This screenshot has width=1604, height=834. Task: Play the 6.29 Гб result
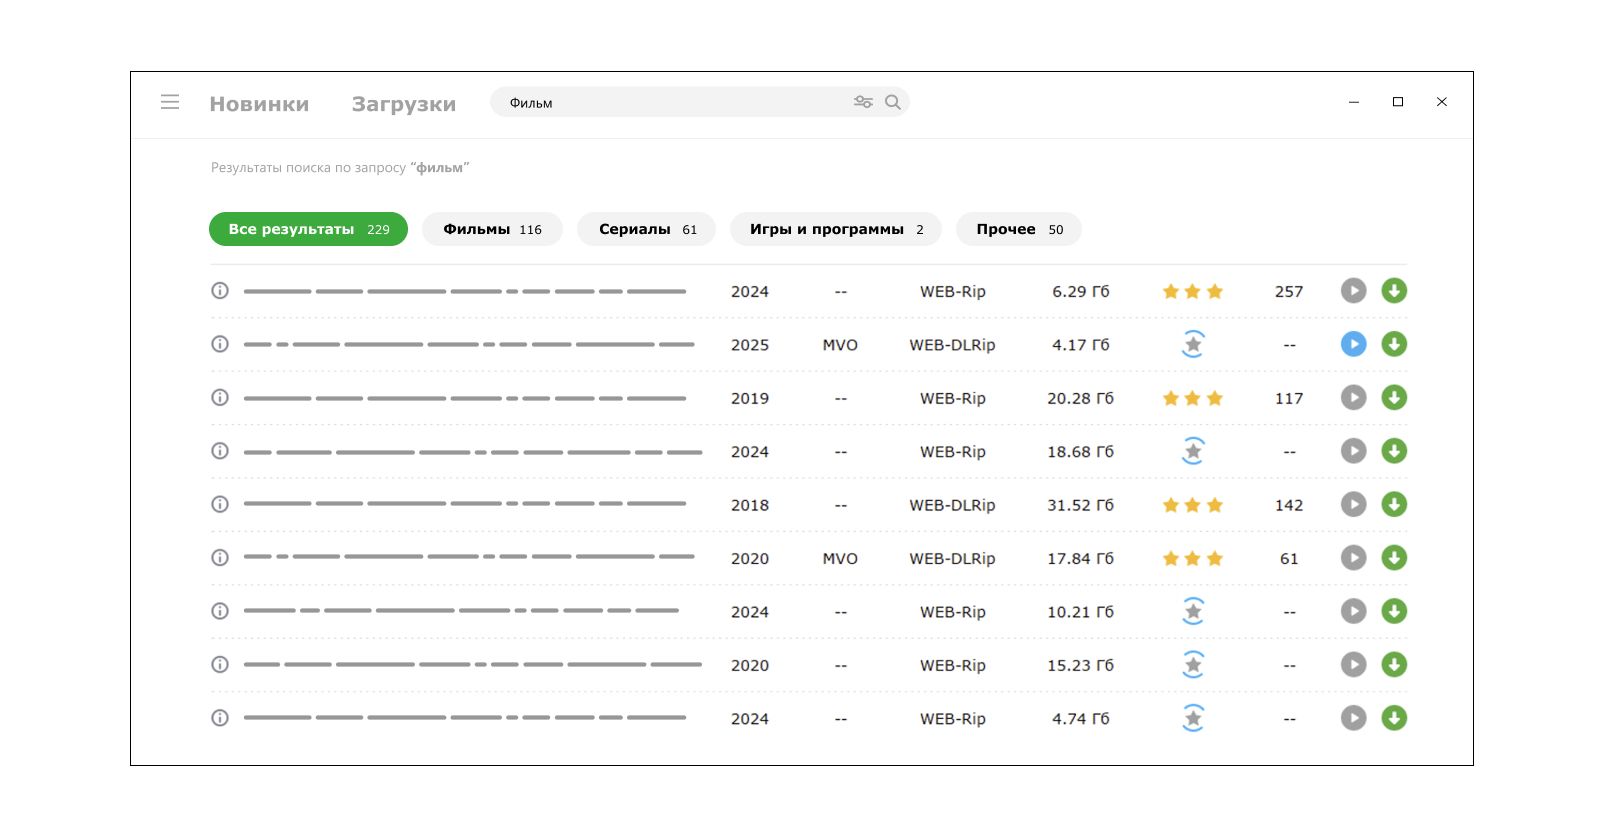point(1353,291)
